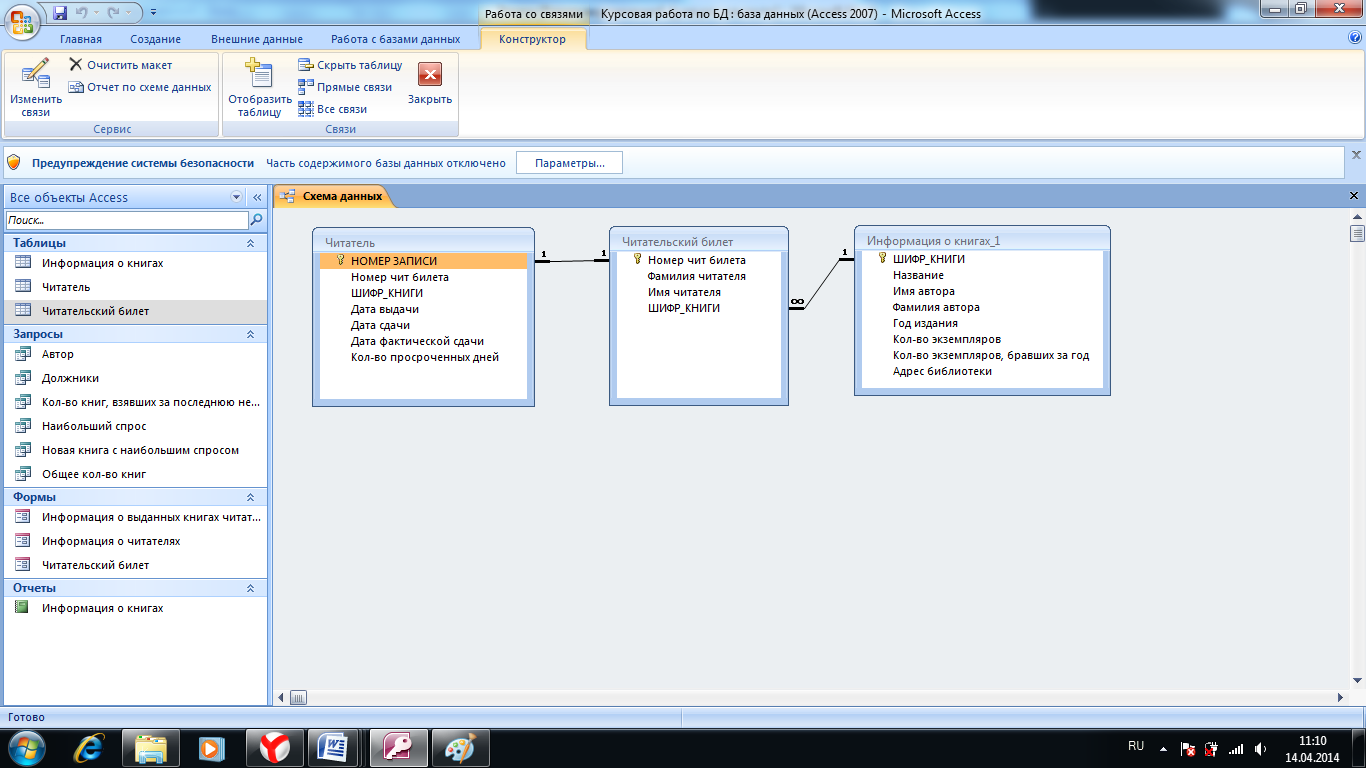Click the search magnifier icon
Screen dimensions: 1366x768
pos(257,220)
